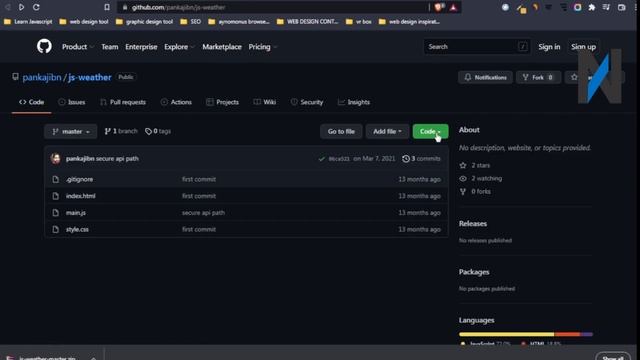The width and height of the screenshot is (640, 360).
Task: Click the red HTML segment of languages bar
Action: pyautogui.click(x=567, y=334)
